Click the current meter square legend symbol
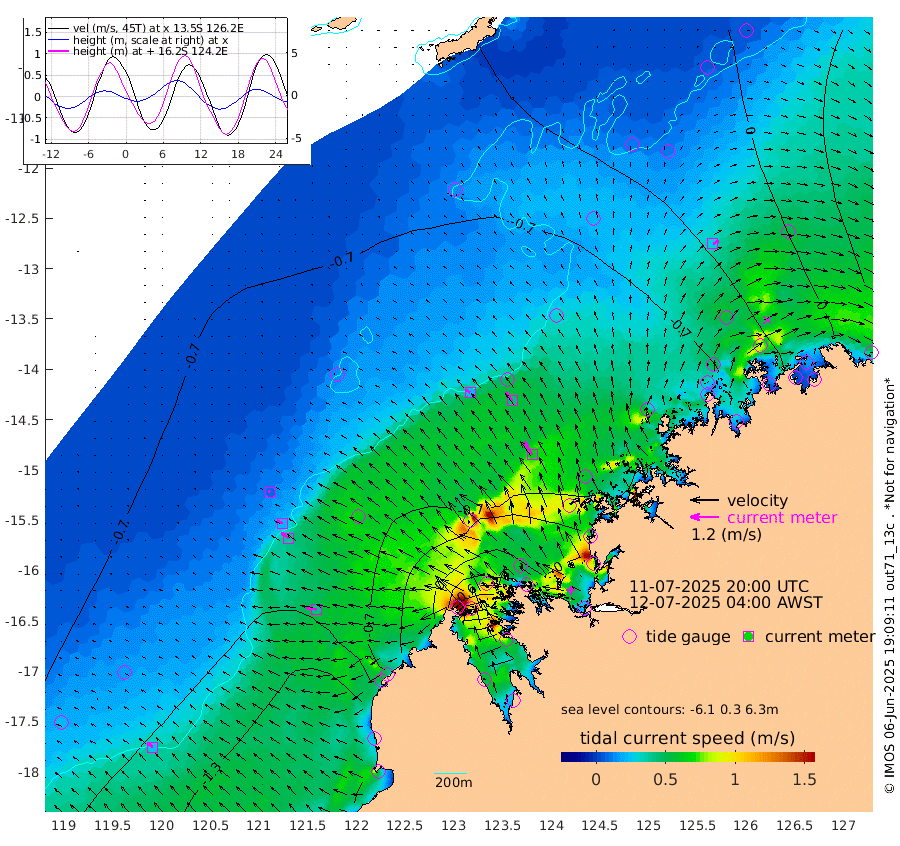900x846 pixels. tap(748, 637)
